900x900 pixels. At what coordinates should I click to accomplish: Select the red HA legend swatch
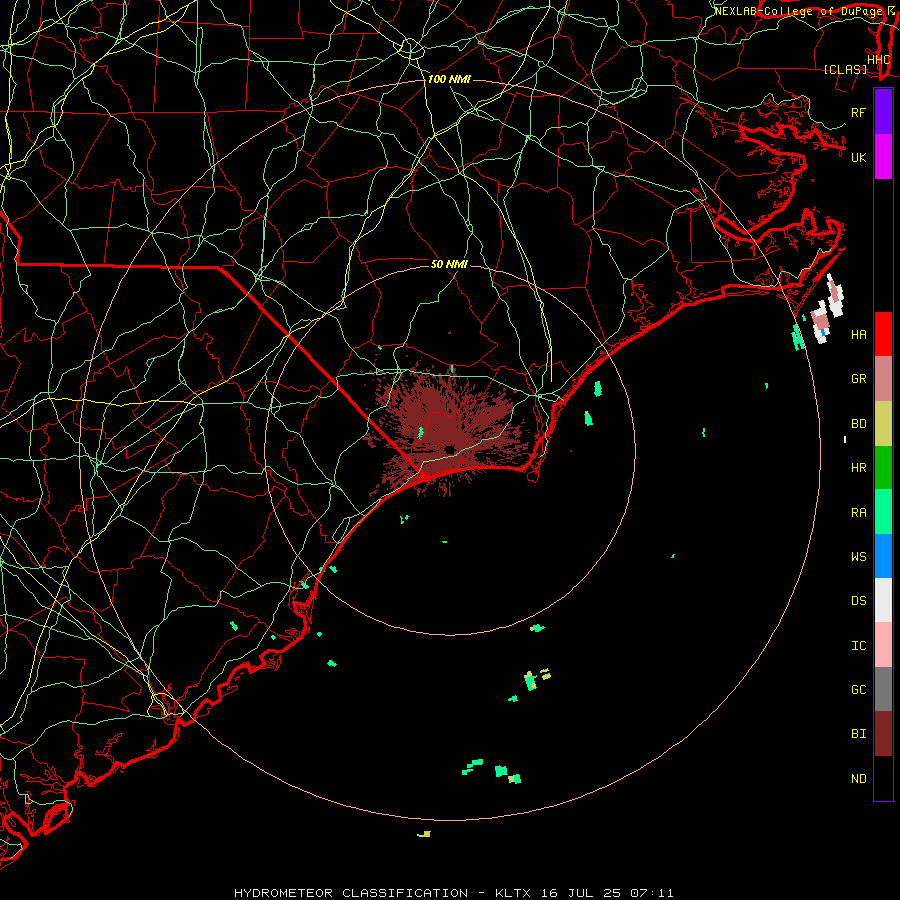click(x=883, y=334)
